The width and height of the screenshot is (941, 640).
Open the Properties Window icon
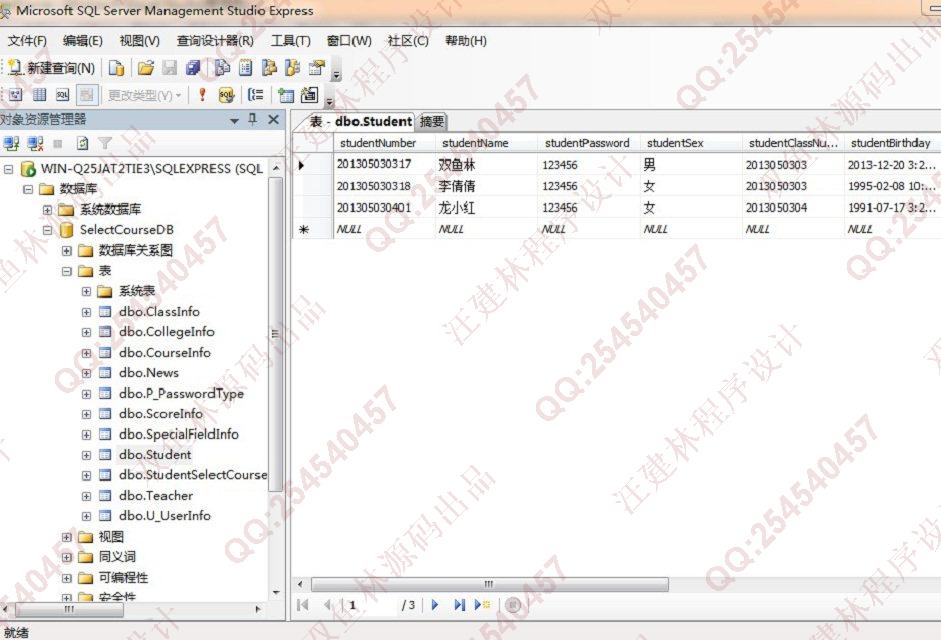[316, 68]
